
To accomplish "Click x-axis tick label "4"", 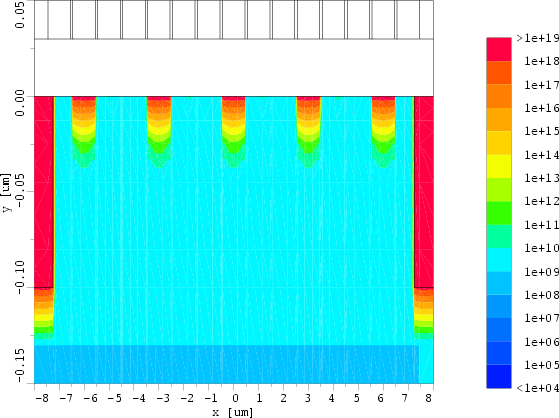I will 332,398.
